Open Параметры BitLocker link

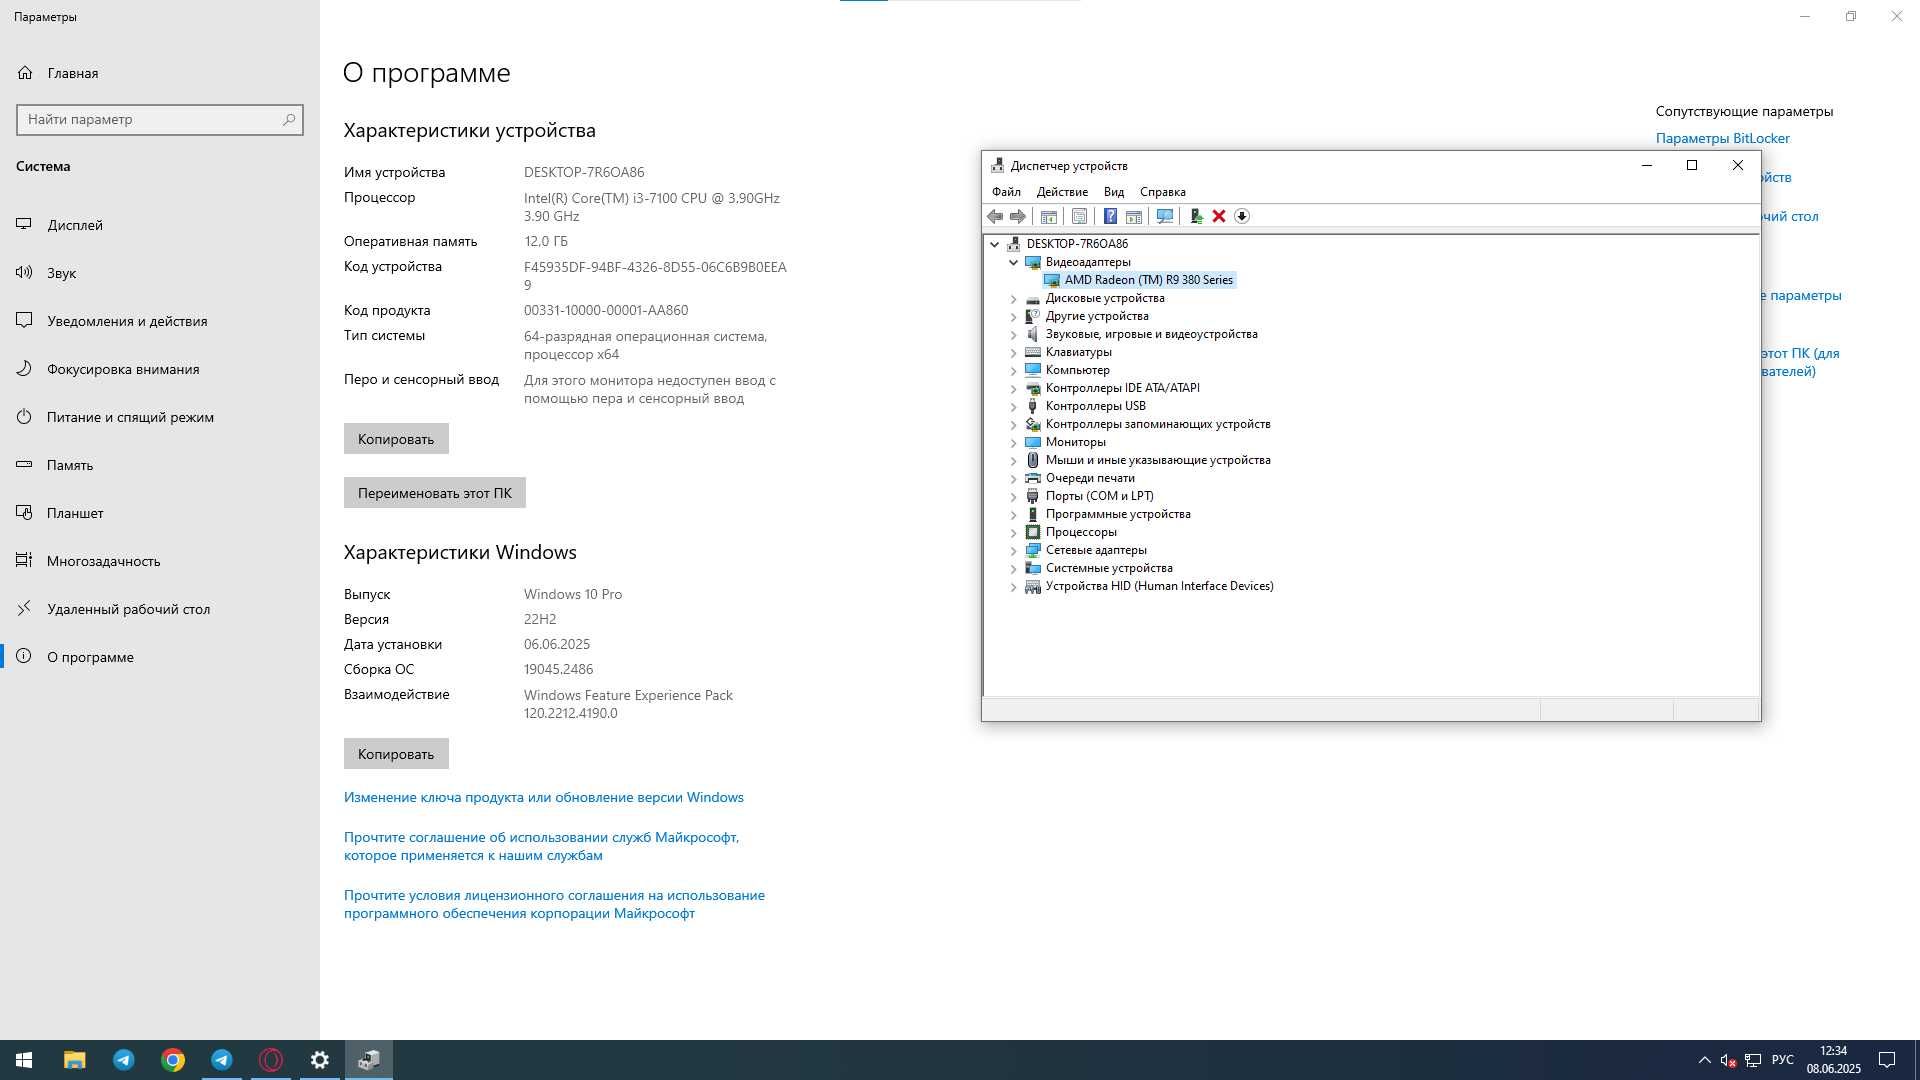tap(1722, 138)
